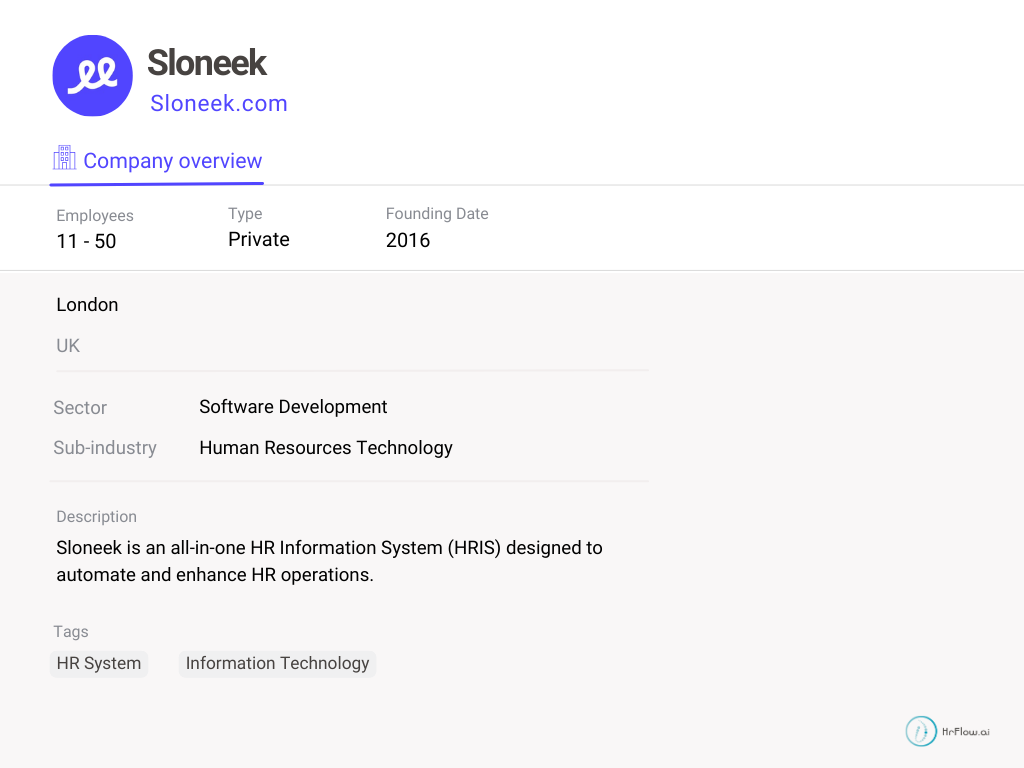Screen dimensions: 1024x768
Task: Select the Company overview tab
Action: click(x=172, y=161)
